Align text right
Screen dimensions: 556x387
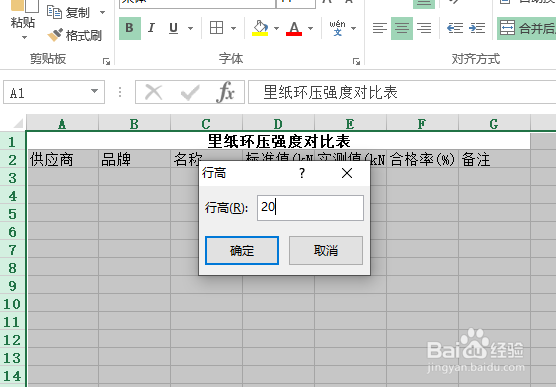(x=424, y=28)
